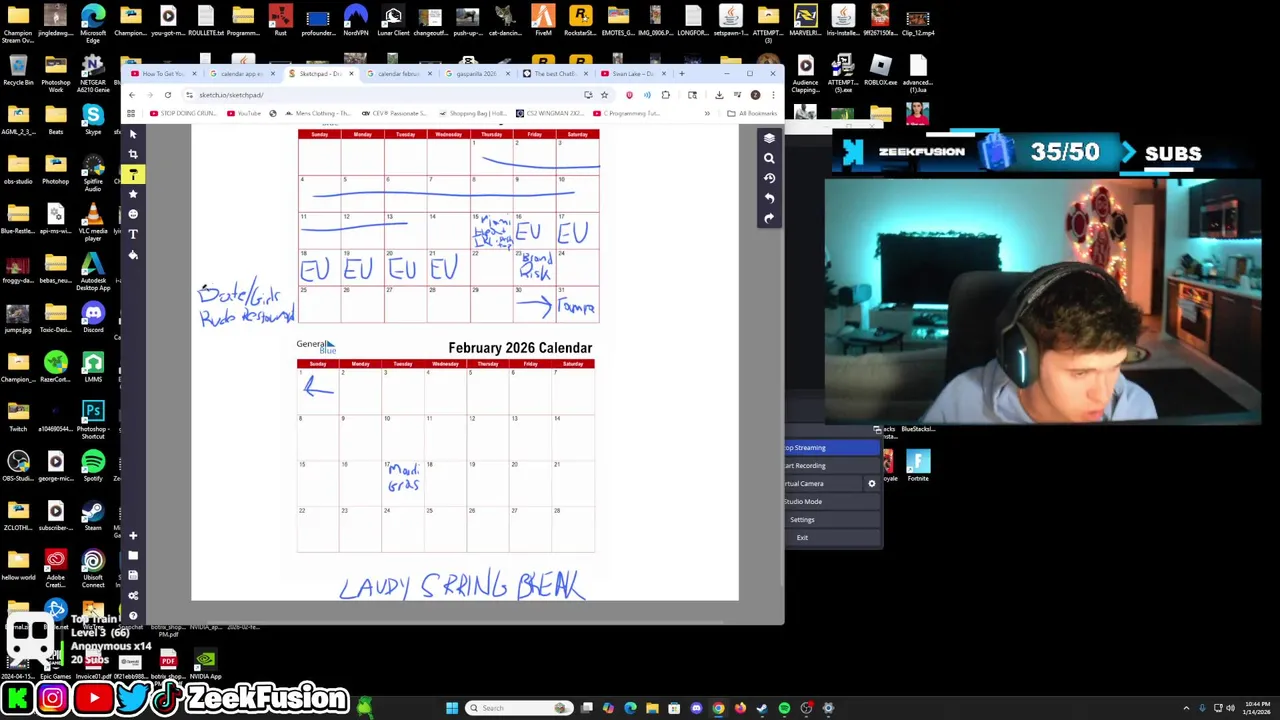Click the floppy disk Save icon
The width and height of the screenshot is (1280, 720).
pos(133,576)
